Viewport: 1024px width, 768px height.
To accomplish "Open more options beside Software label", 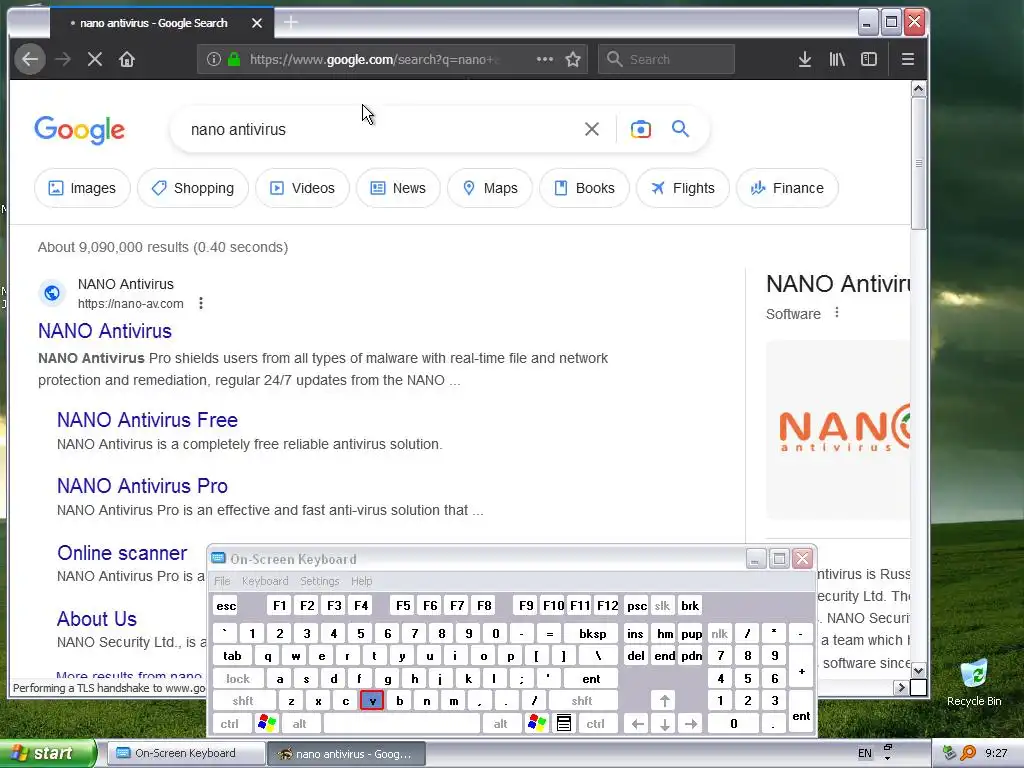I will [837, 313].
